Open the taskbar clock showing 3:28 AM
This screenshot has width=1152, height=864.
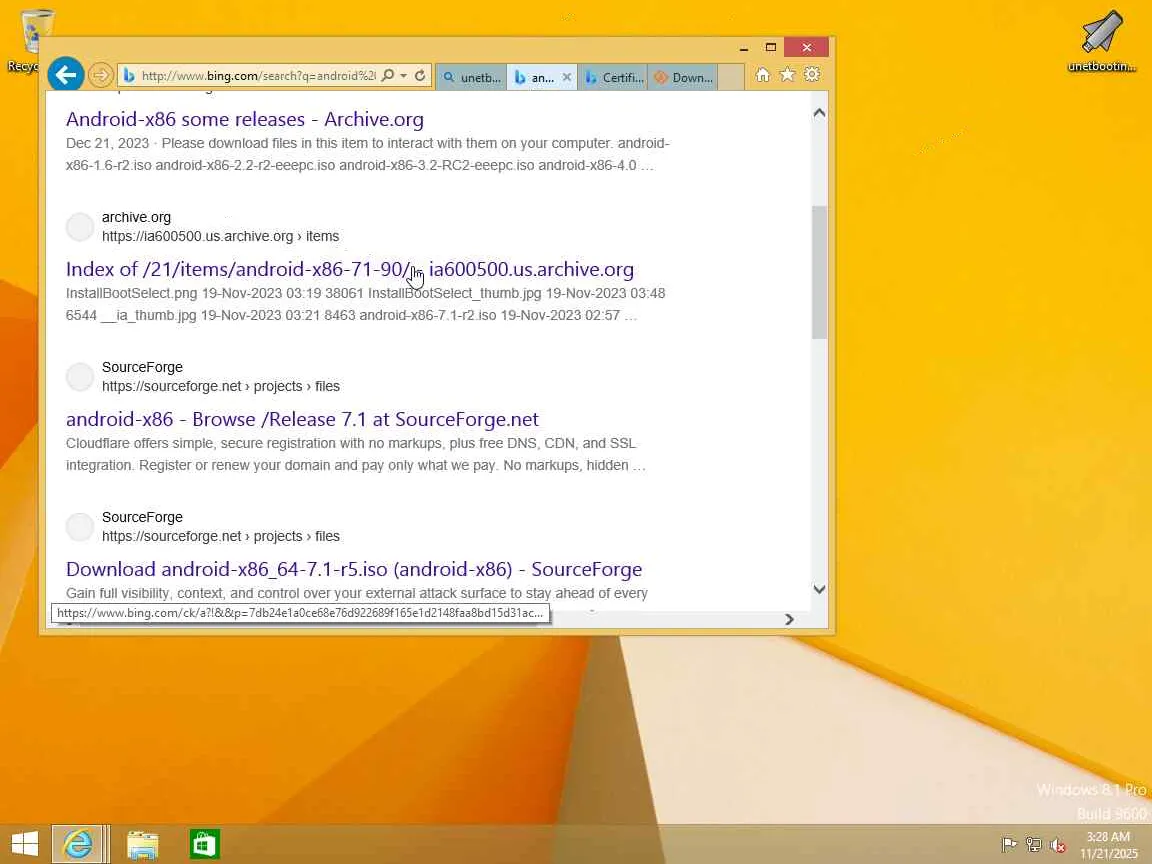coord(1109,845)
